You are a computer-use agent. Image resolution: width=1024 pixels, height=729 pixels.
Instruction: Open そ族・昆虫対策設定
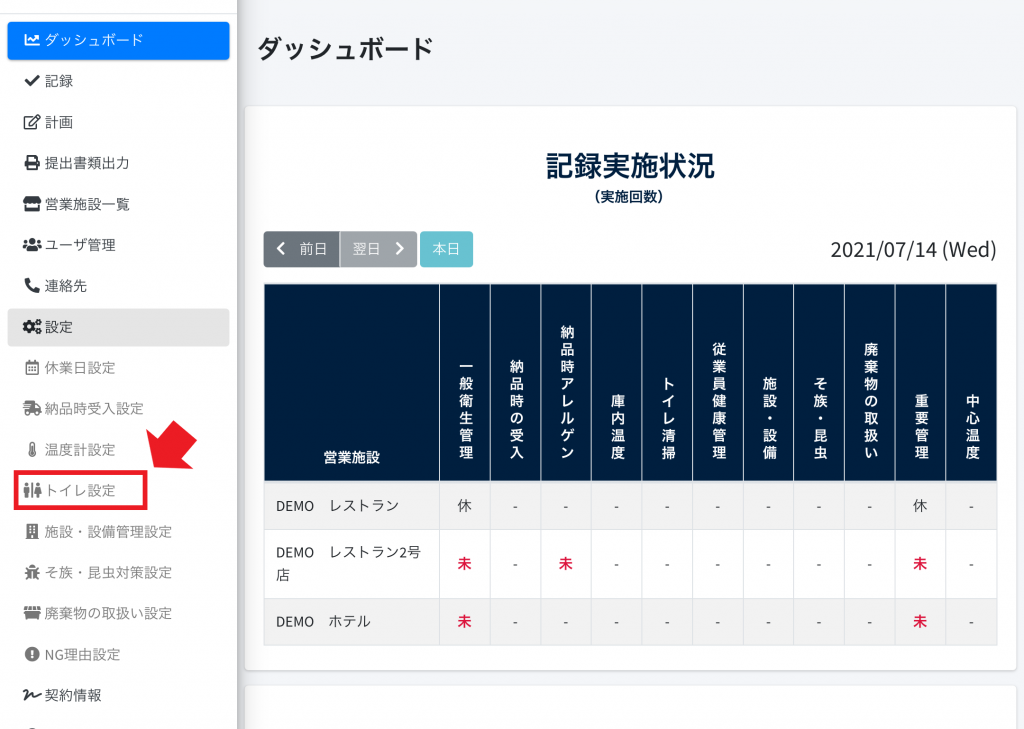(118, 573)
